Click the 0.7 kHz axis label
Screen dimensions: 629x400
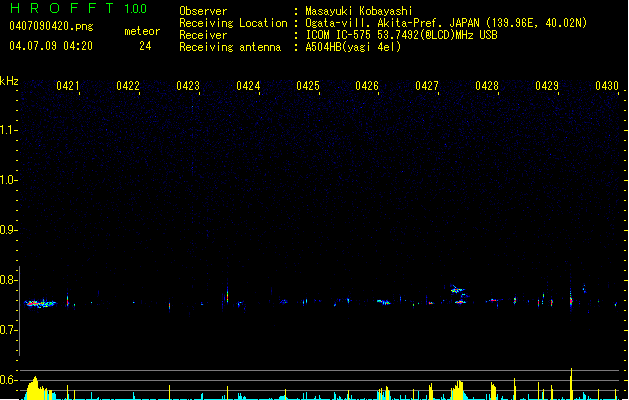click(8, 330)
